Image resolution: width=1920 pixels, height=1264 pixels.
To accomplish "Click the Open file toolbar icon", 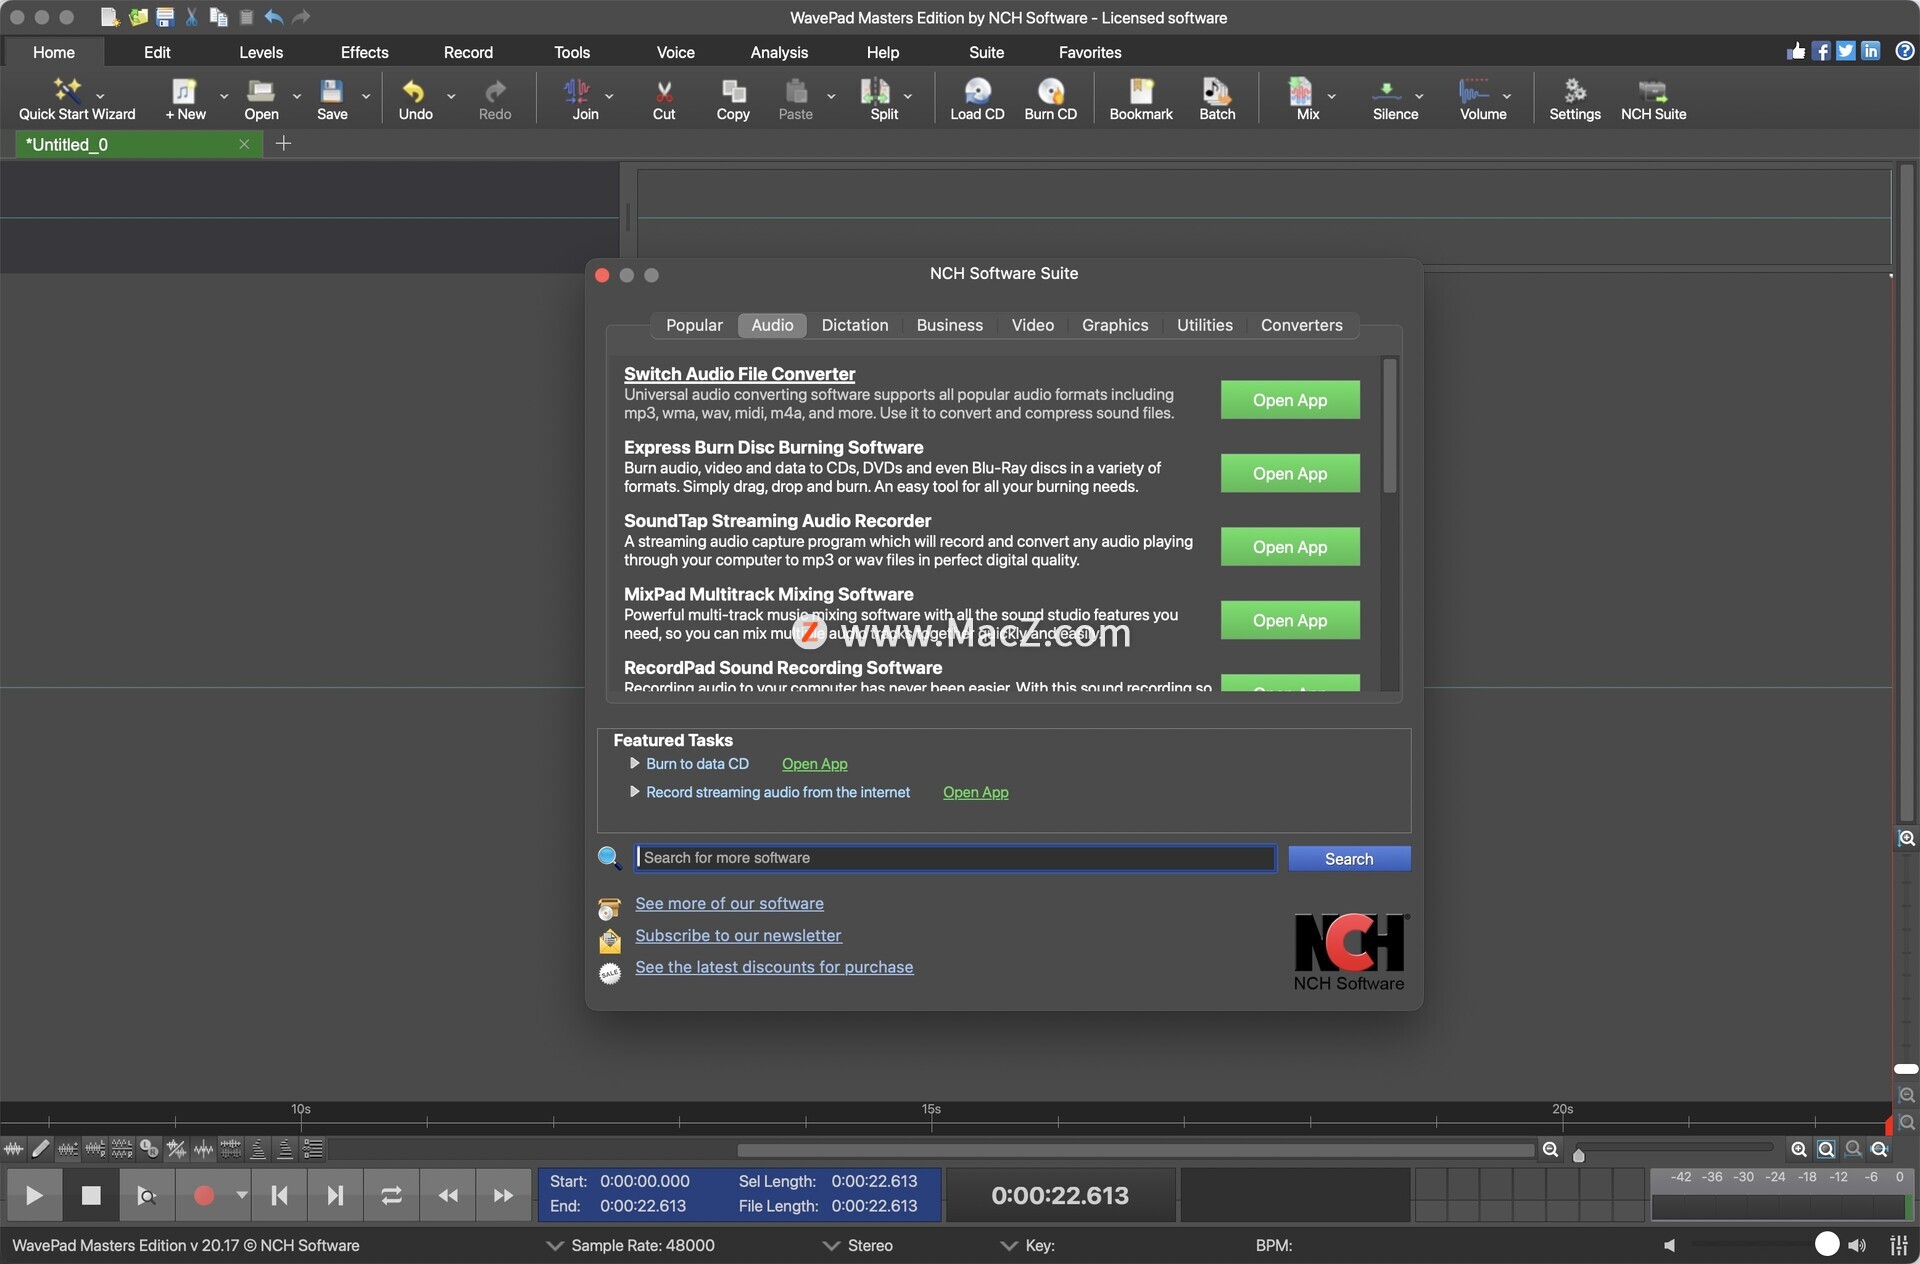I will point(261,99).
